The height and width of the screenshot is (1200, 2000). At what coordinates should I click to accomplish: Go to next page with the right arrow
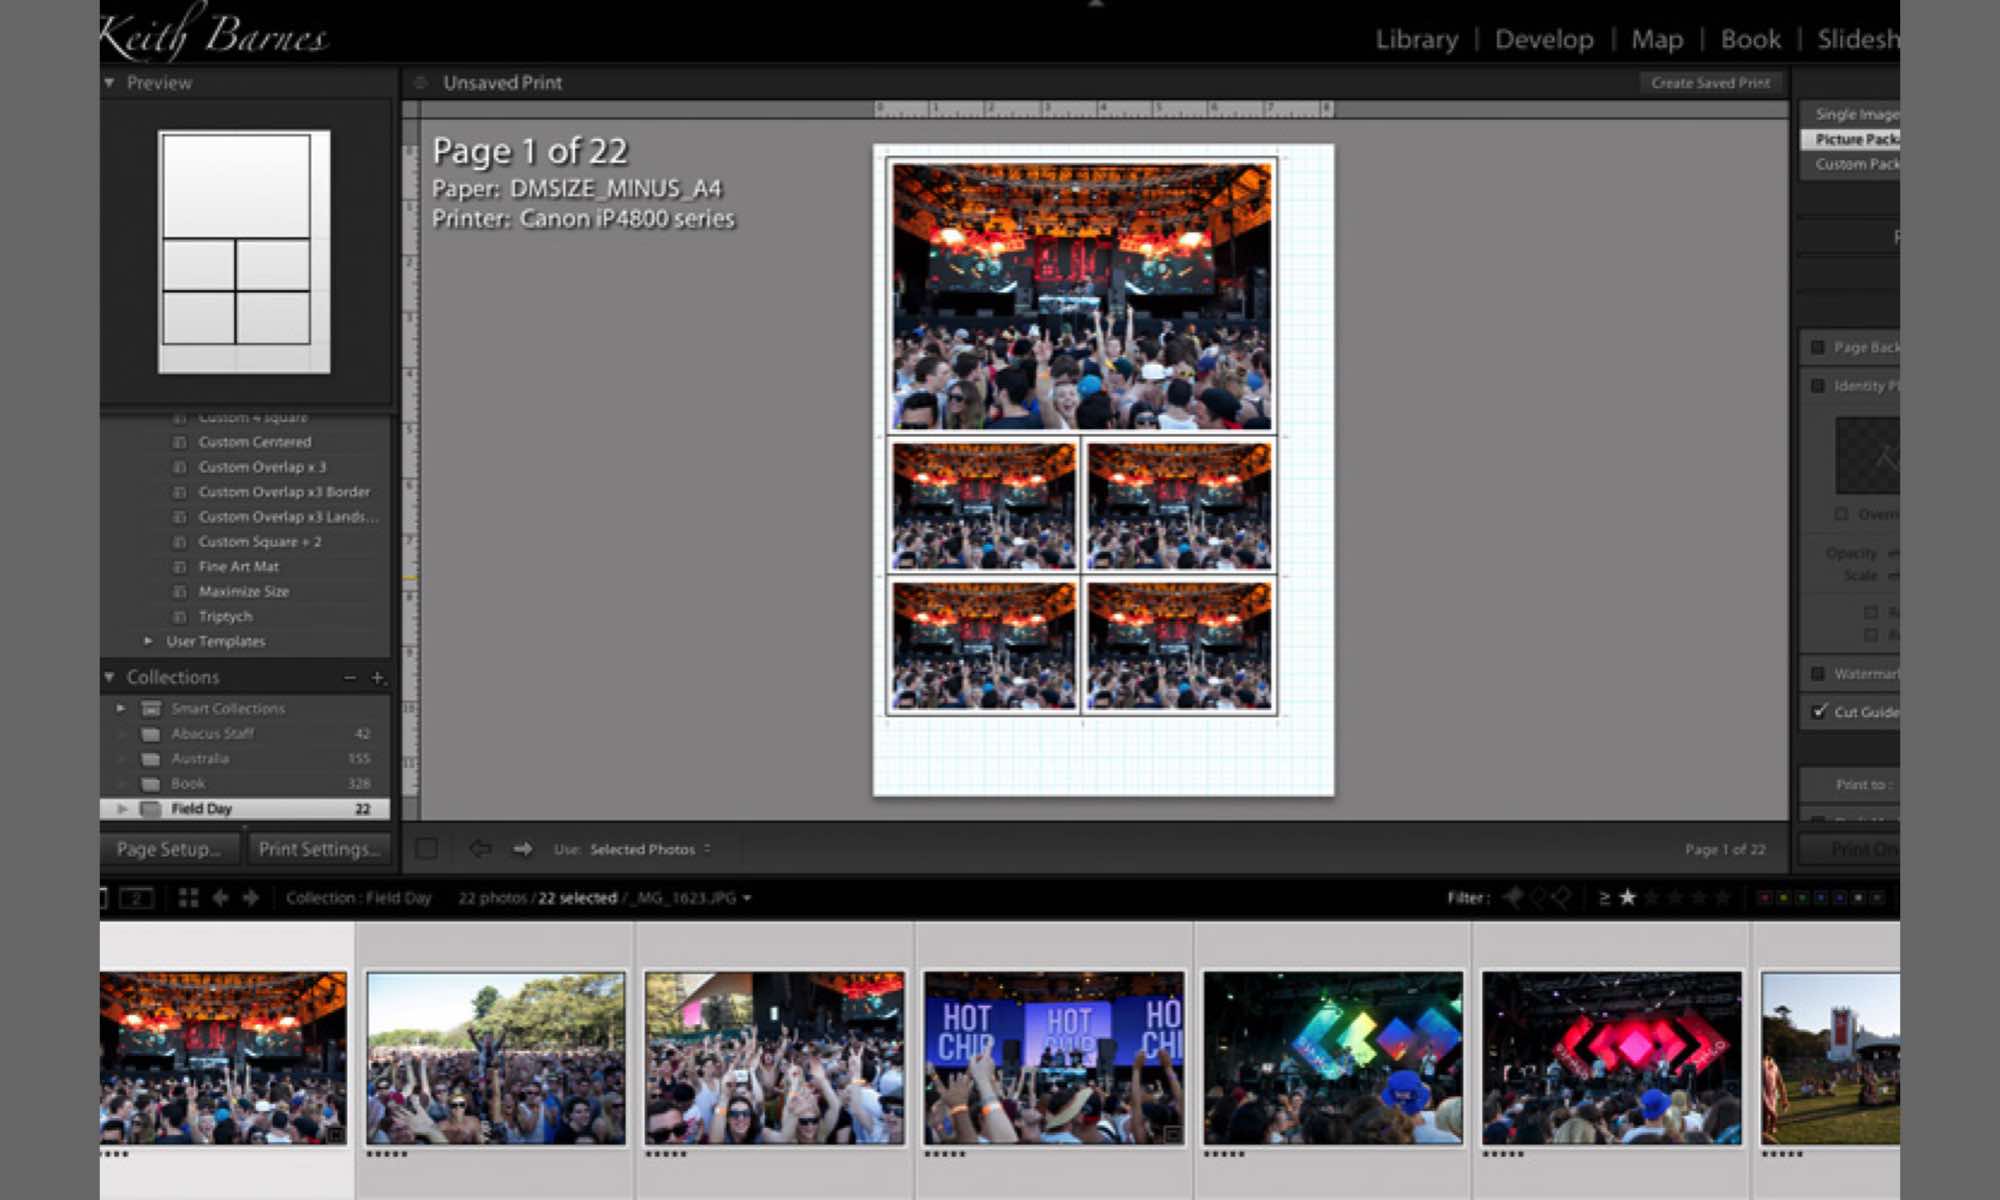point(523,849)
